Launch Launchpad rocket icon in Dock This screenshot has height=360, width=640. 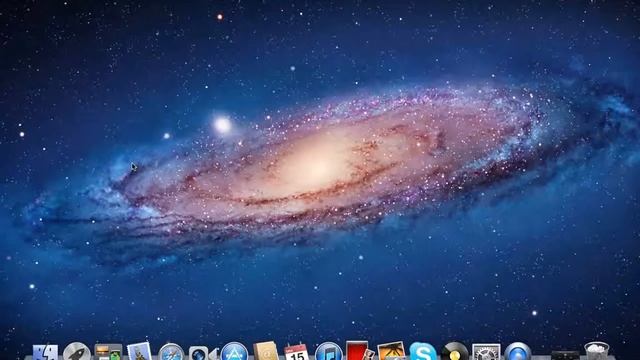pos(77,352)
